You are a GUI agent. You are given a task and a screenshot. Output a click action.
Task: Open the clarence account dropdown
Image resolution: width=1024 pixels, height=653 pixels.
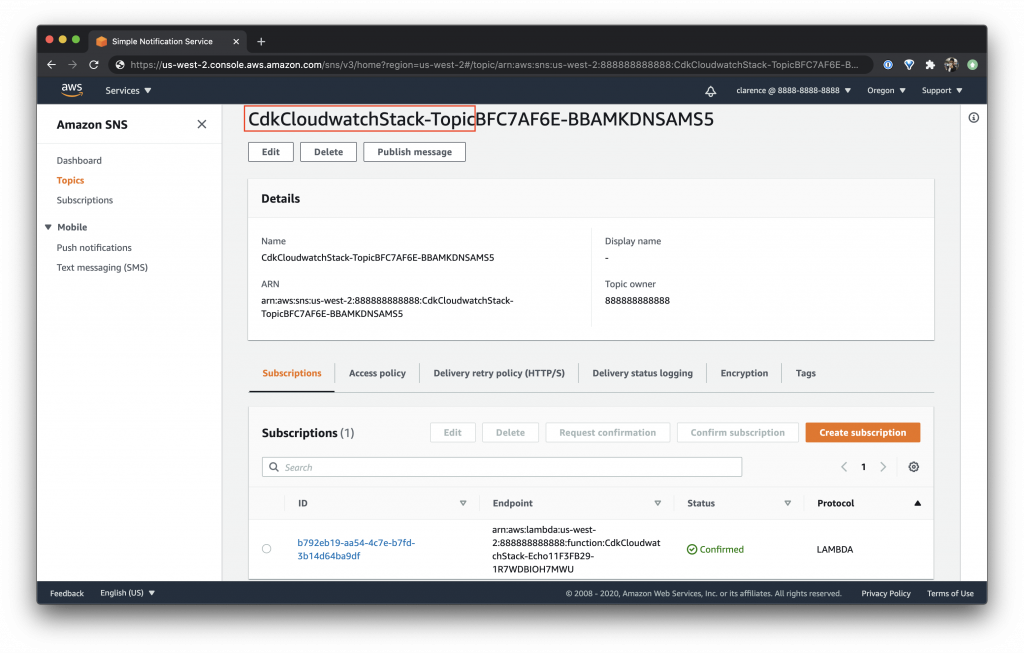pyautogui.click(x=793, y=91)
